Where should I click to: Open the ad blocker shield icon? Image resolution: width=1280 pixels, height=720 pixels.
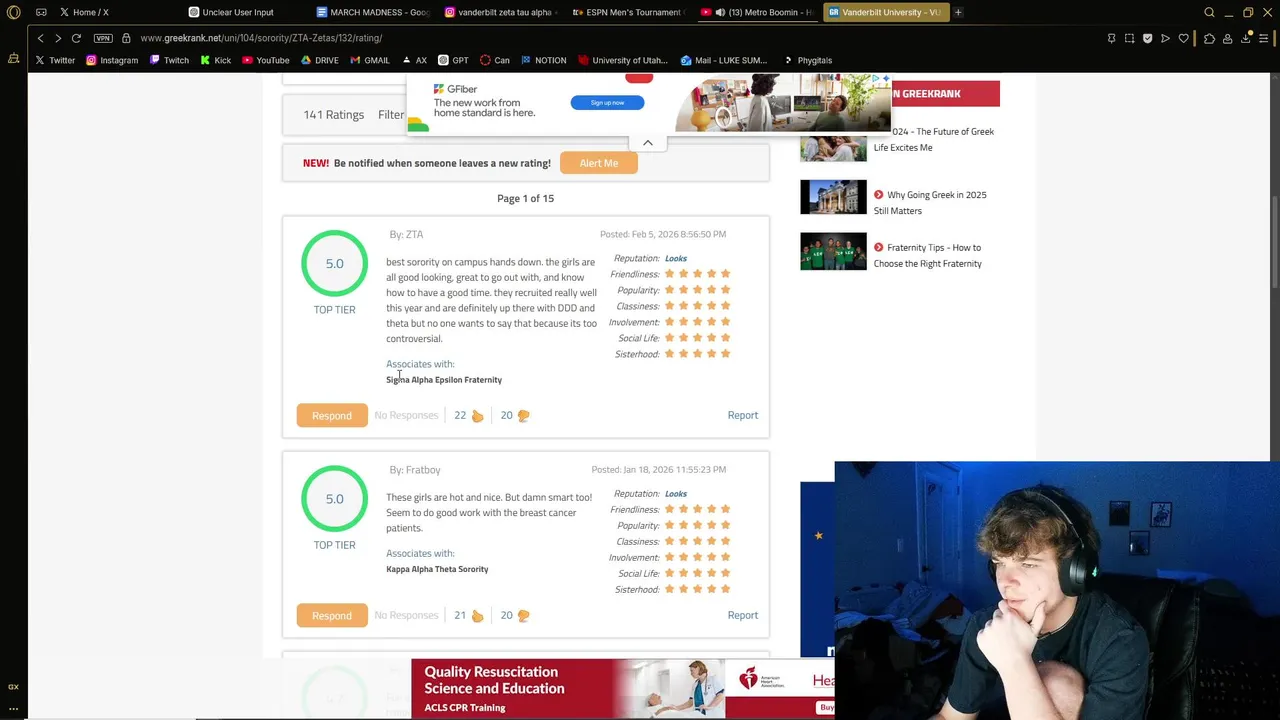pos(1147,38)
